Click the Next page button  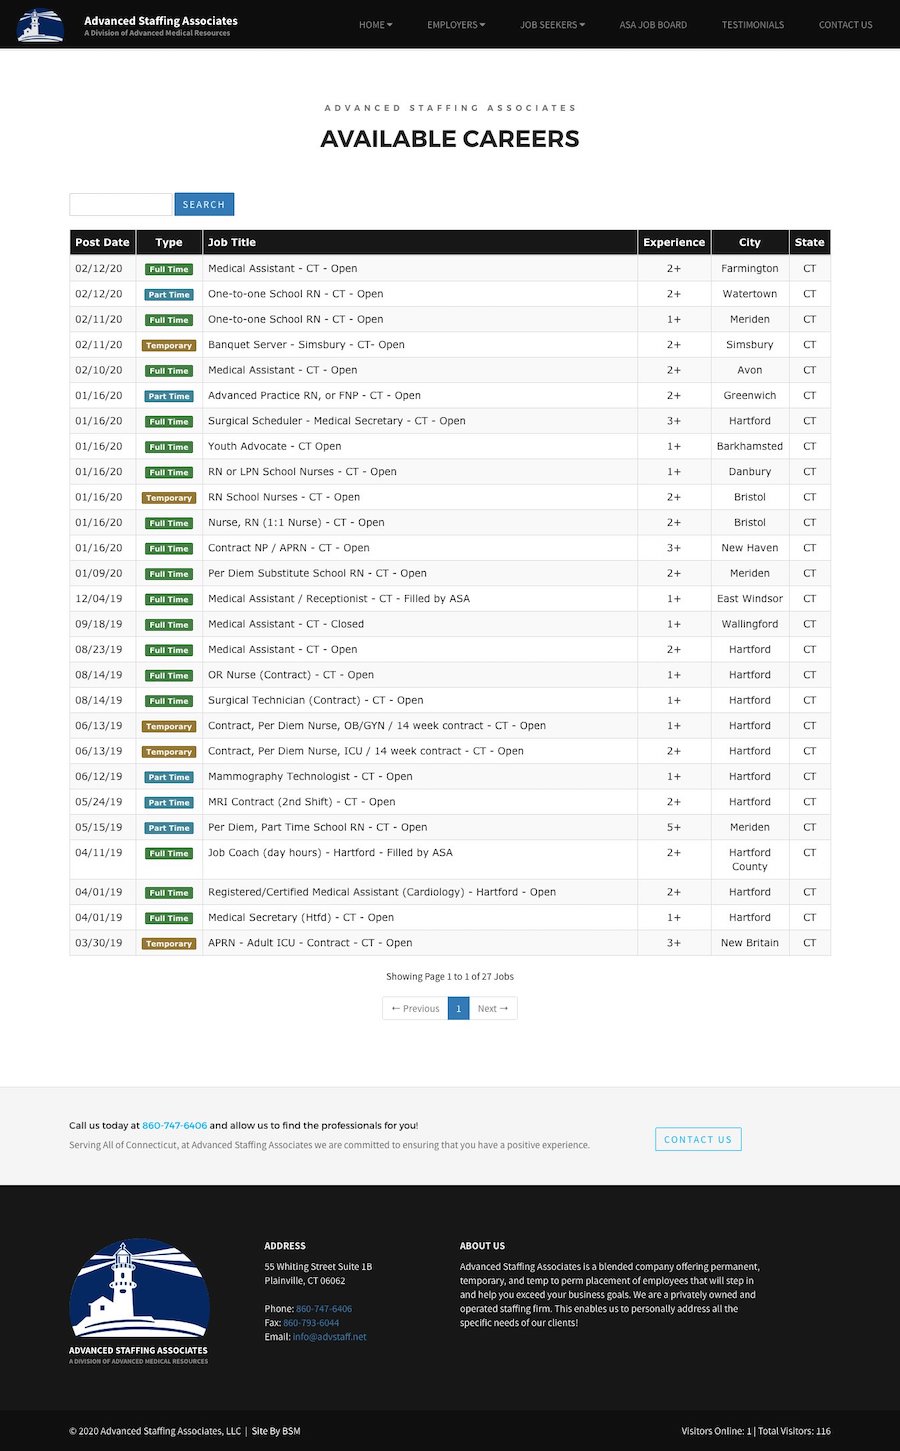(493, 1008)
